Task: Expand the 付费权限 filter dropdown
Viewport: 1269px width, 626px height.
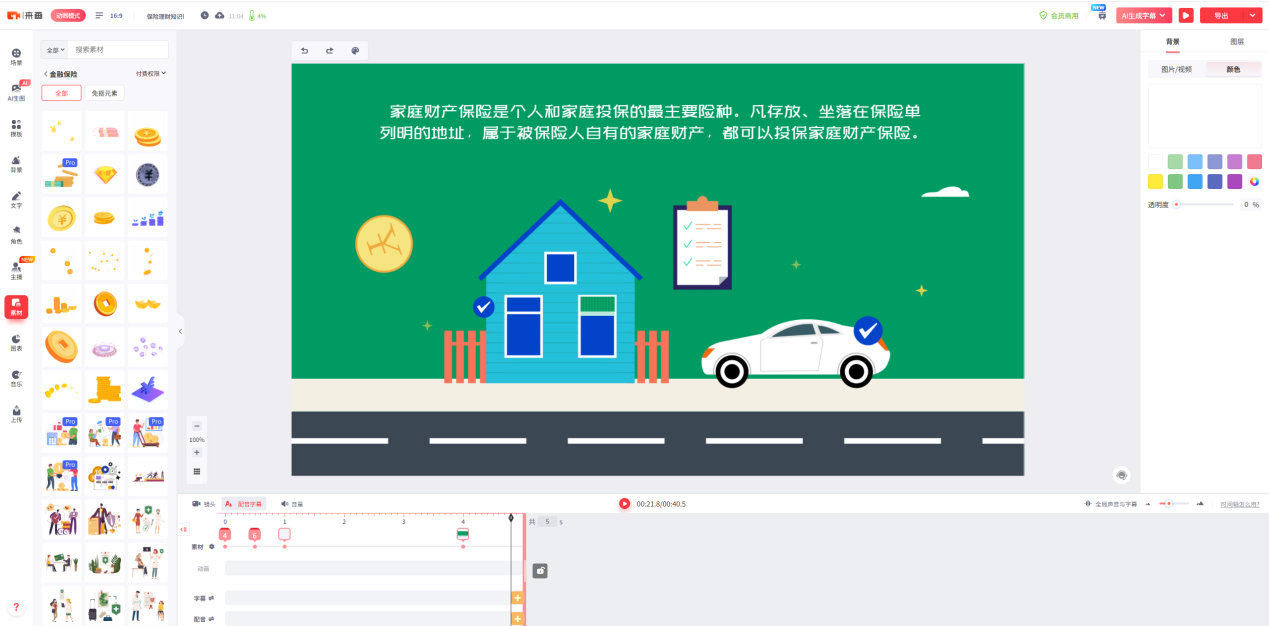Action: pyautogui.click(x=151, y=74)
